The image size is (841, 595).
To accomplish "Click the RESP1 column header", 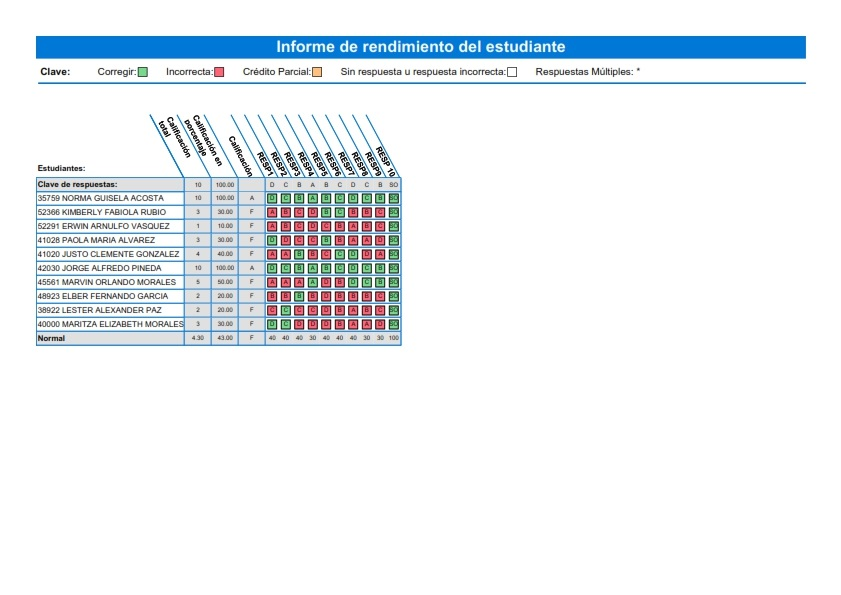I will click(264, 164).
